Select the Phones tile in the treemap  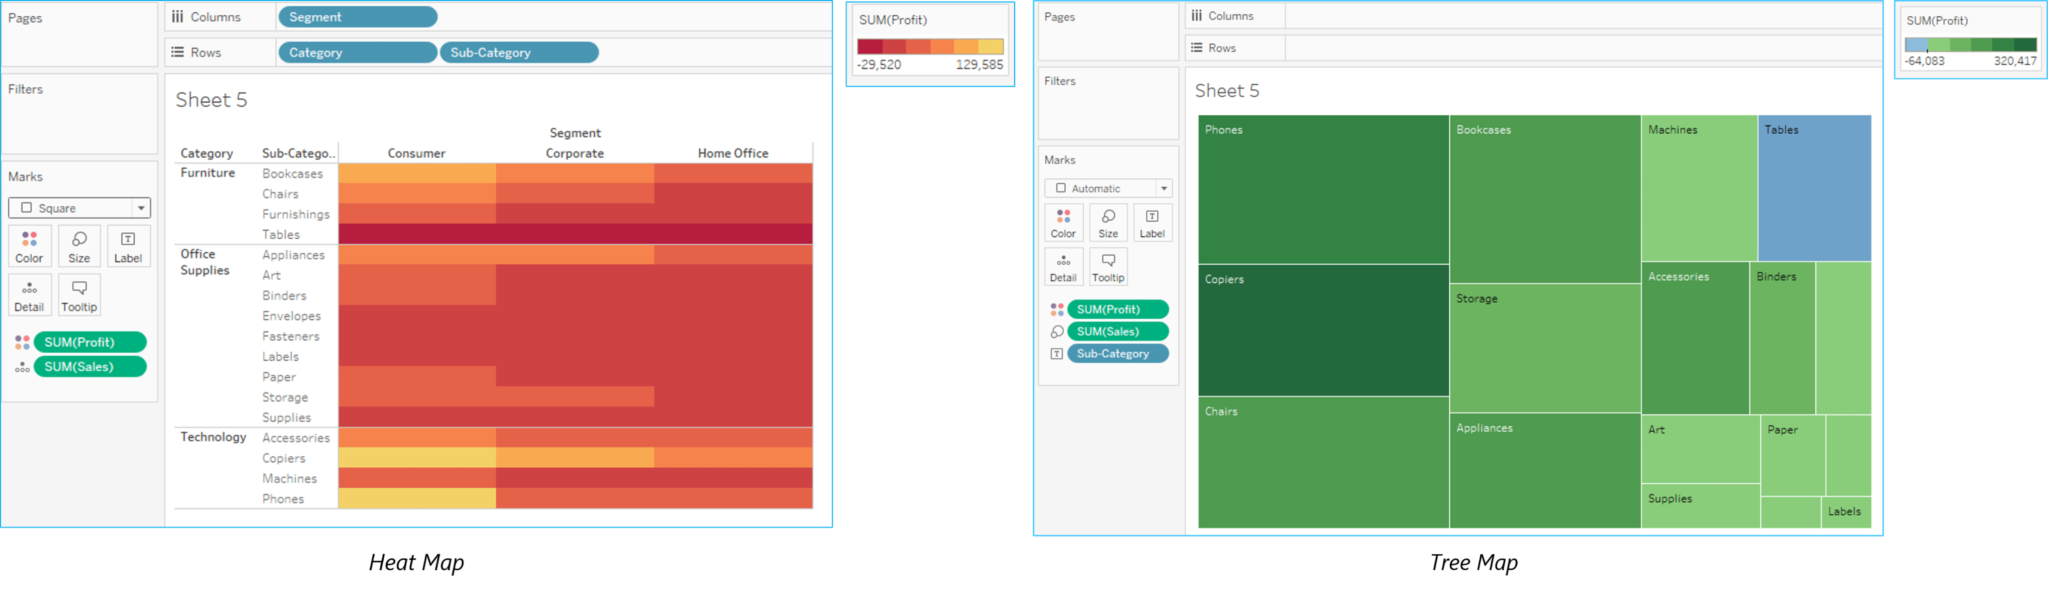(x=1323, y=190)
